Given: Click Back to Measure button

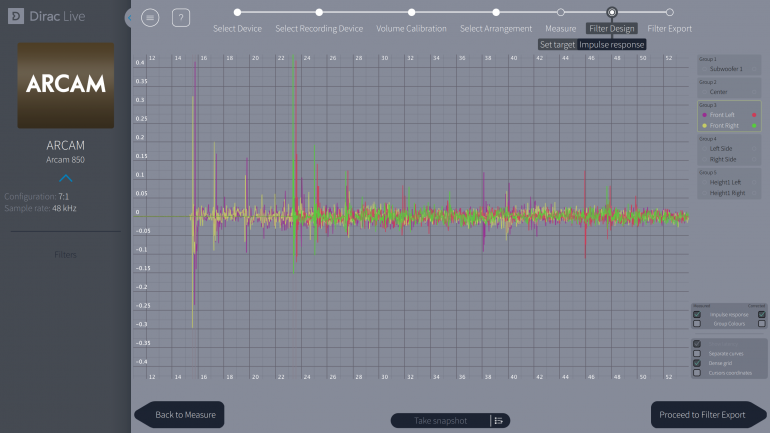Looking at the screenshot, I should click(x=182, y=414).
